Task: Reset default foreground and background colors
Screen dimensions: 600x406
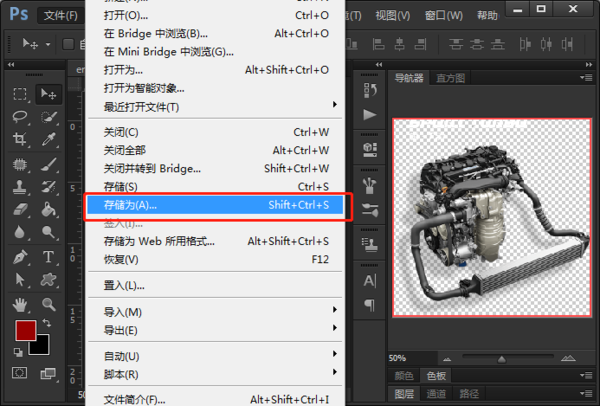Action: pos(17,352)
